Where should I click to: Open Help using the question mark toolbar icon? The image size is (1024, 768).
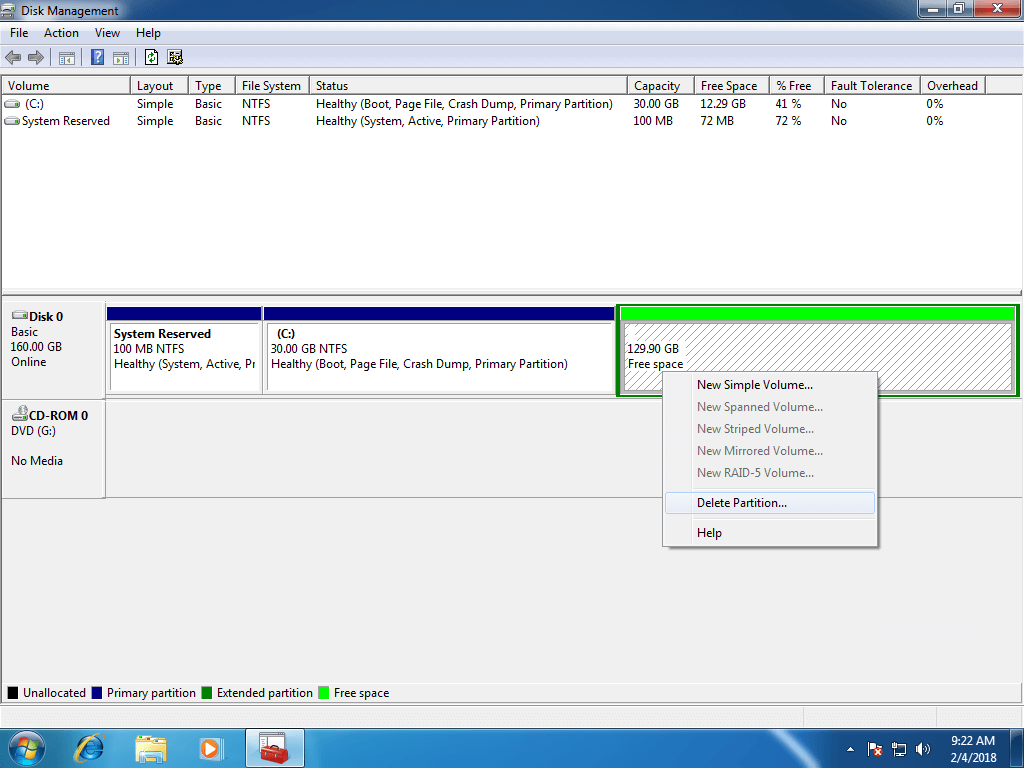[96, 57]
